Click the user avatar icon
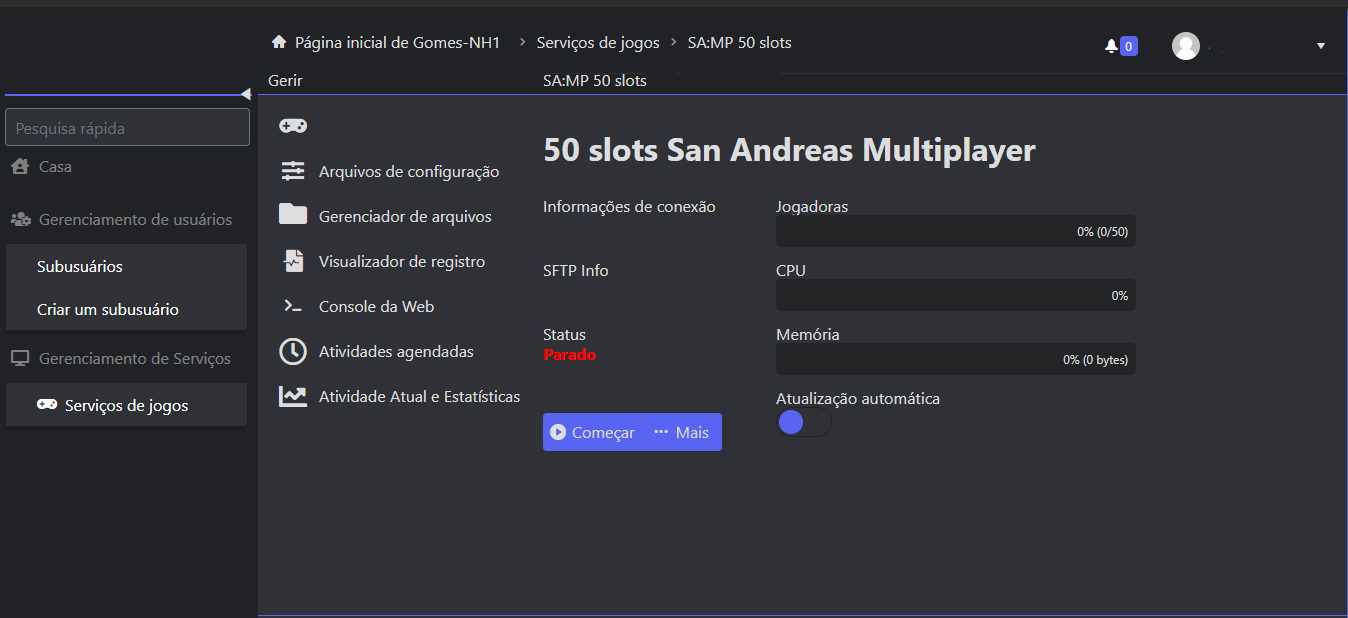1348x618 pixels. click(x=1186, y=46)
